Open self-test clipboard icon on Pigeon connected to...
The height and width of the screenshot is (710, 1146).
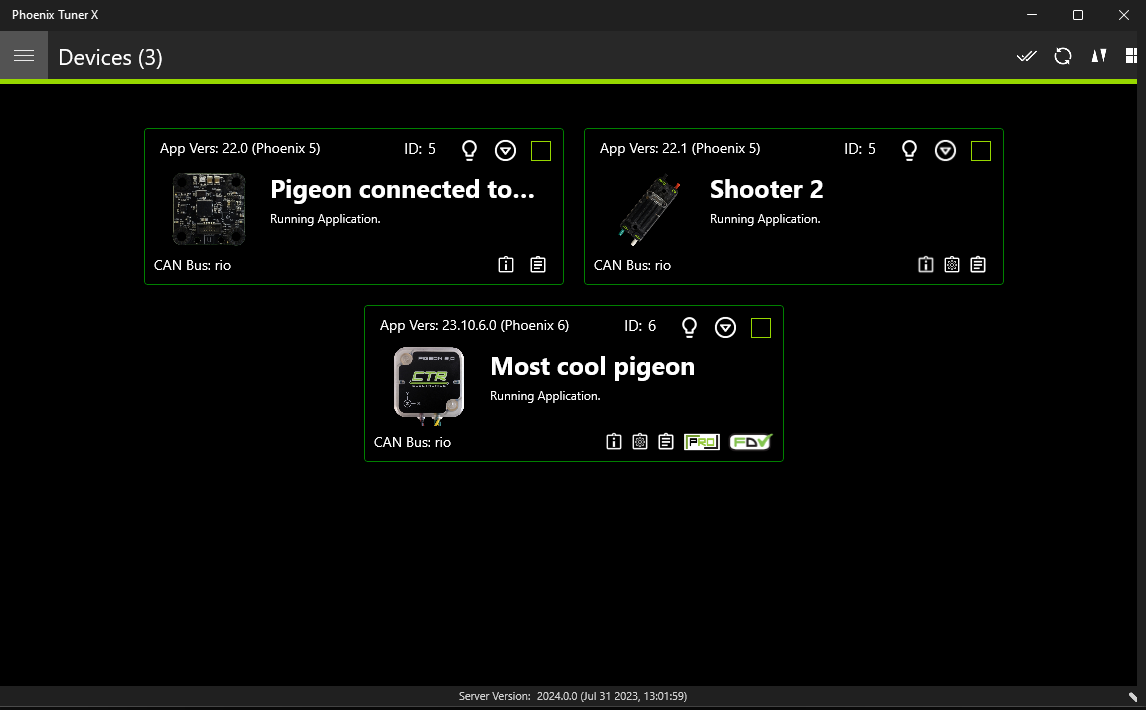pos(538,265)
